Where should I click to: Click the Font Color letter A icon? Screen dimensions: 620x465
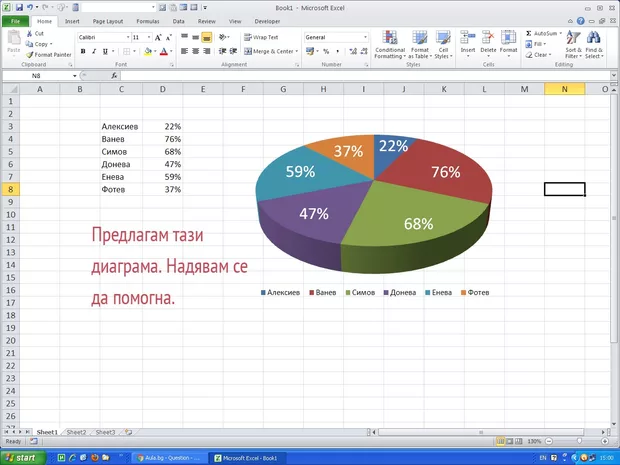click(x=164, y=51)
